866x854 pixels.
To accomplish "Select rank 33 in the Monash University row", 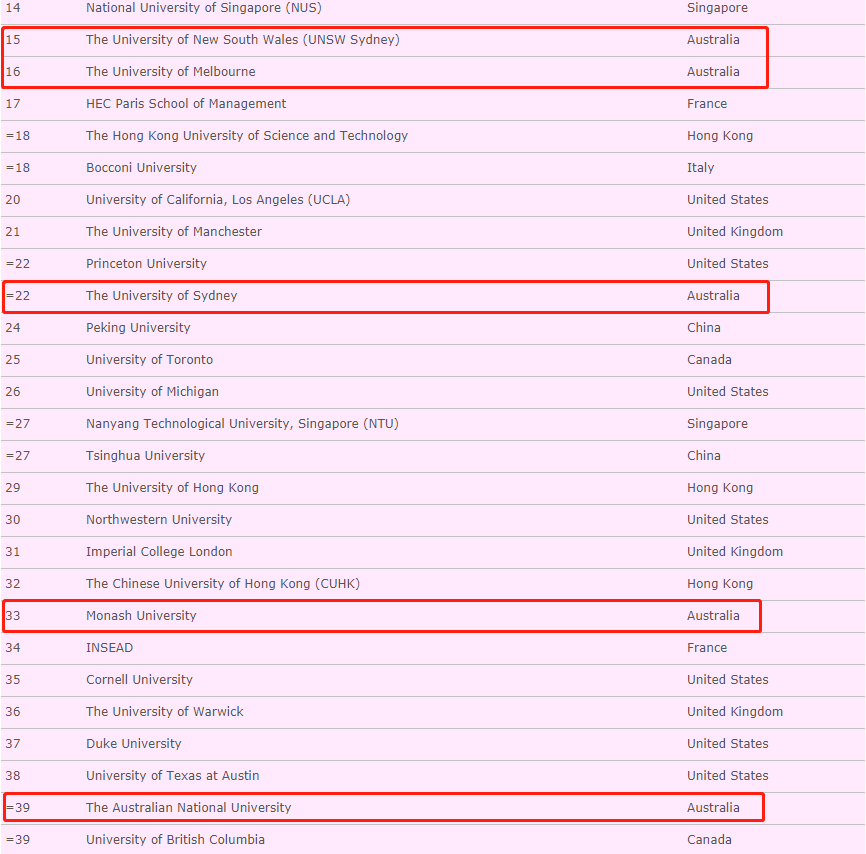I will coord(13,616).
